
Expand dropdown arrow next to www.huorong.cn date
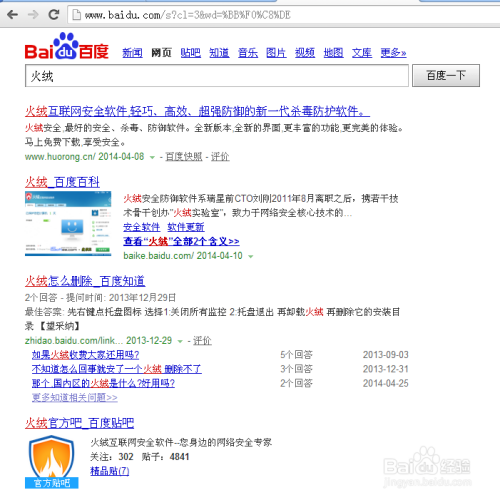click(x=152, y=157)
